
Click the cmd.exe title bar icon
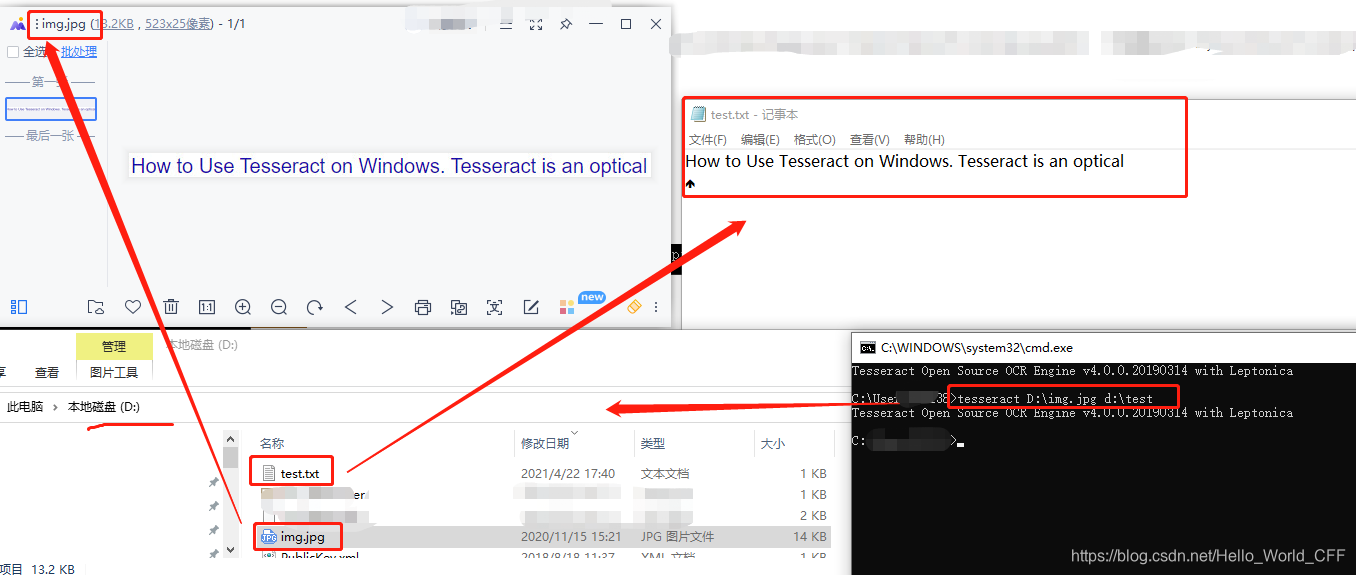(867, 348)
